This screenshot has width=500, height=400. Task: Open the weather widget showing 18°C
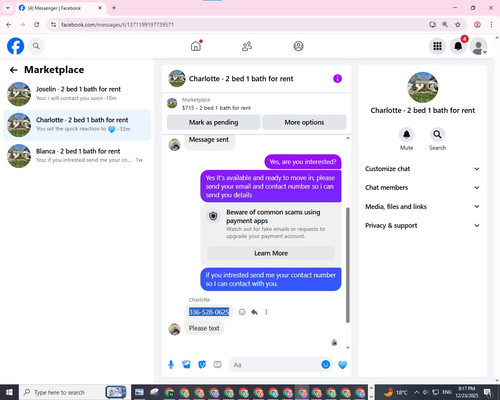point(395,392)
